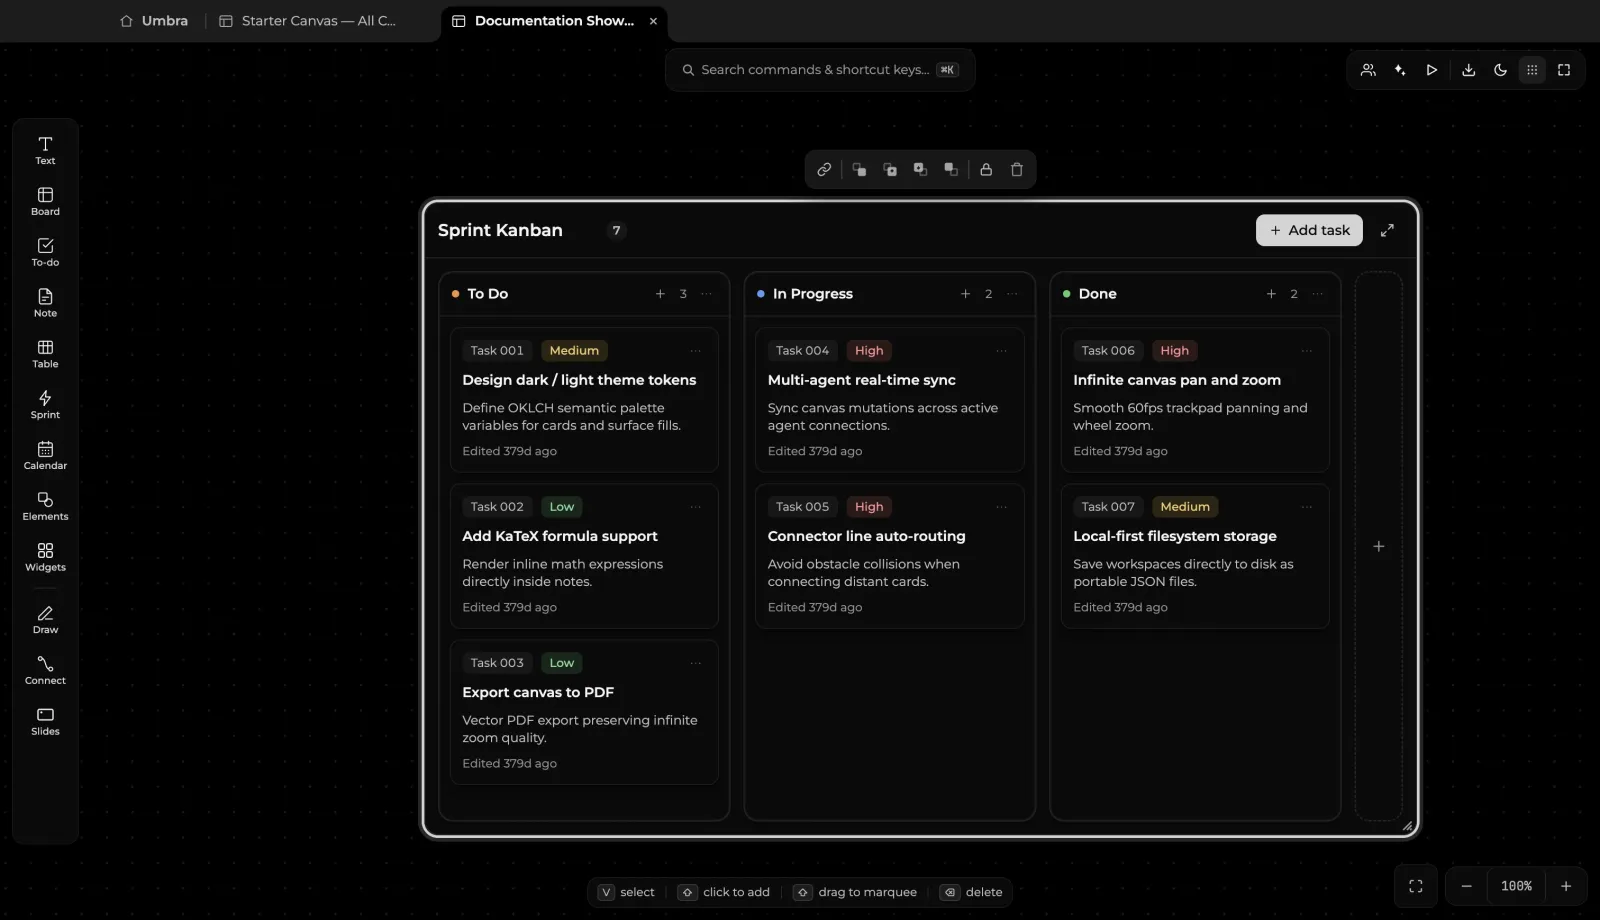Open the Elements tool
The height and width of the screenshot is (920, 1600).
pos(45,506)
